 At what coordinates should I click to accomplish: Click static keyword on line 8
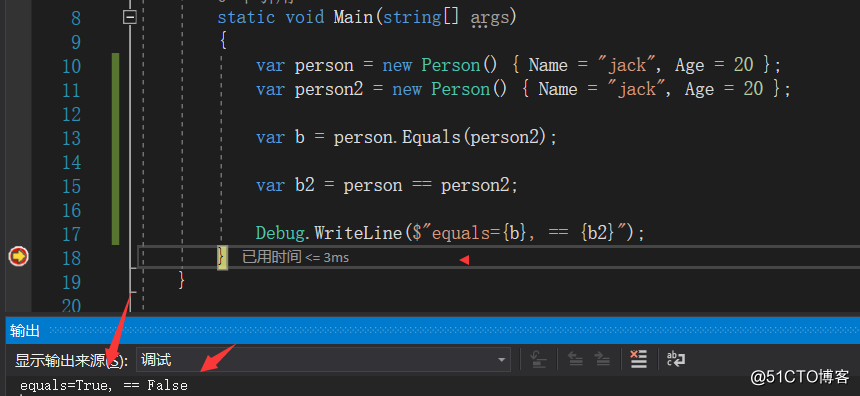pyautogui.click(x=246, y=17)
